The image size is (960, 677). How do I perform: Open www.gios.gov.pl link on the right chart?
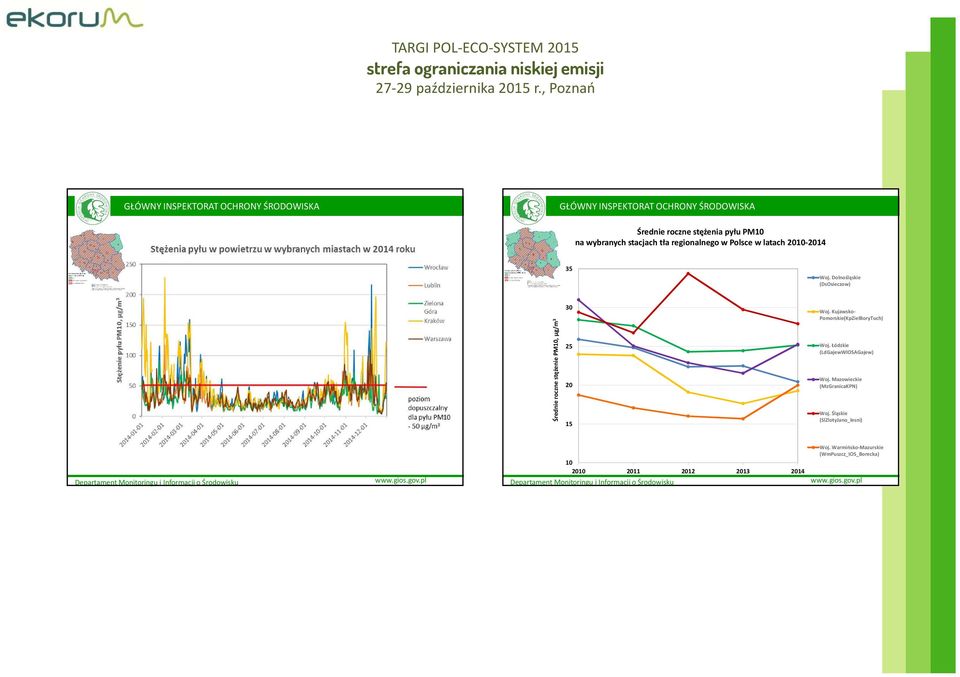click(x=836, y=481)
